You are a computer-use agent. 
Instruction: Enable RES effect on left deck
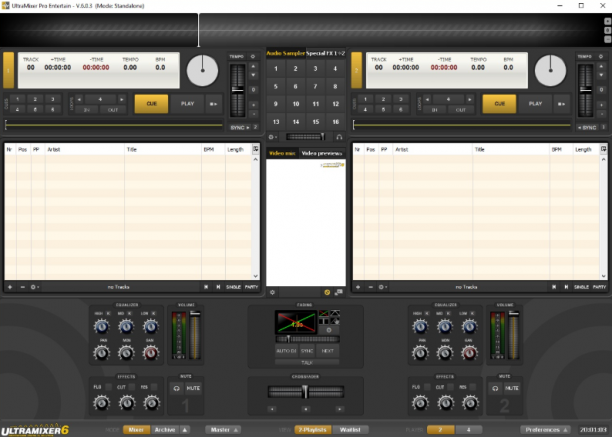(x=154, y=387)
